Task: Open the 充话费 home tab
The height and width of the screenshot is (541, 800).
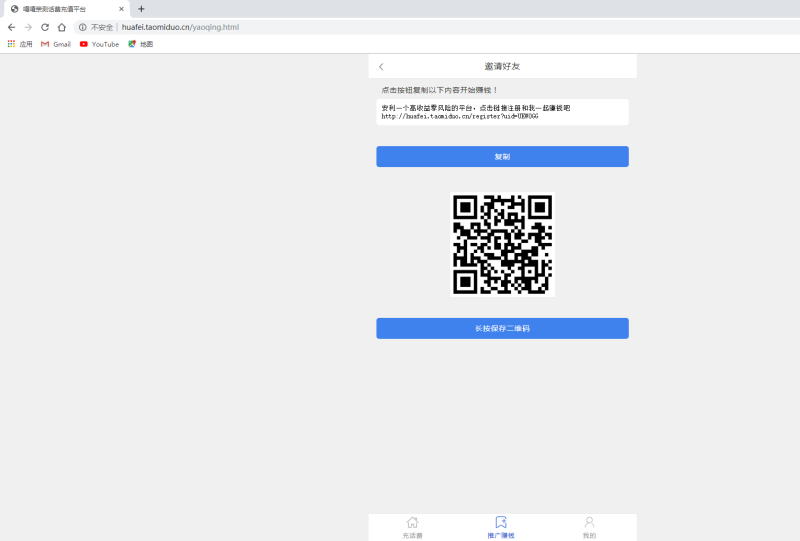Action: pos(412,527)
